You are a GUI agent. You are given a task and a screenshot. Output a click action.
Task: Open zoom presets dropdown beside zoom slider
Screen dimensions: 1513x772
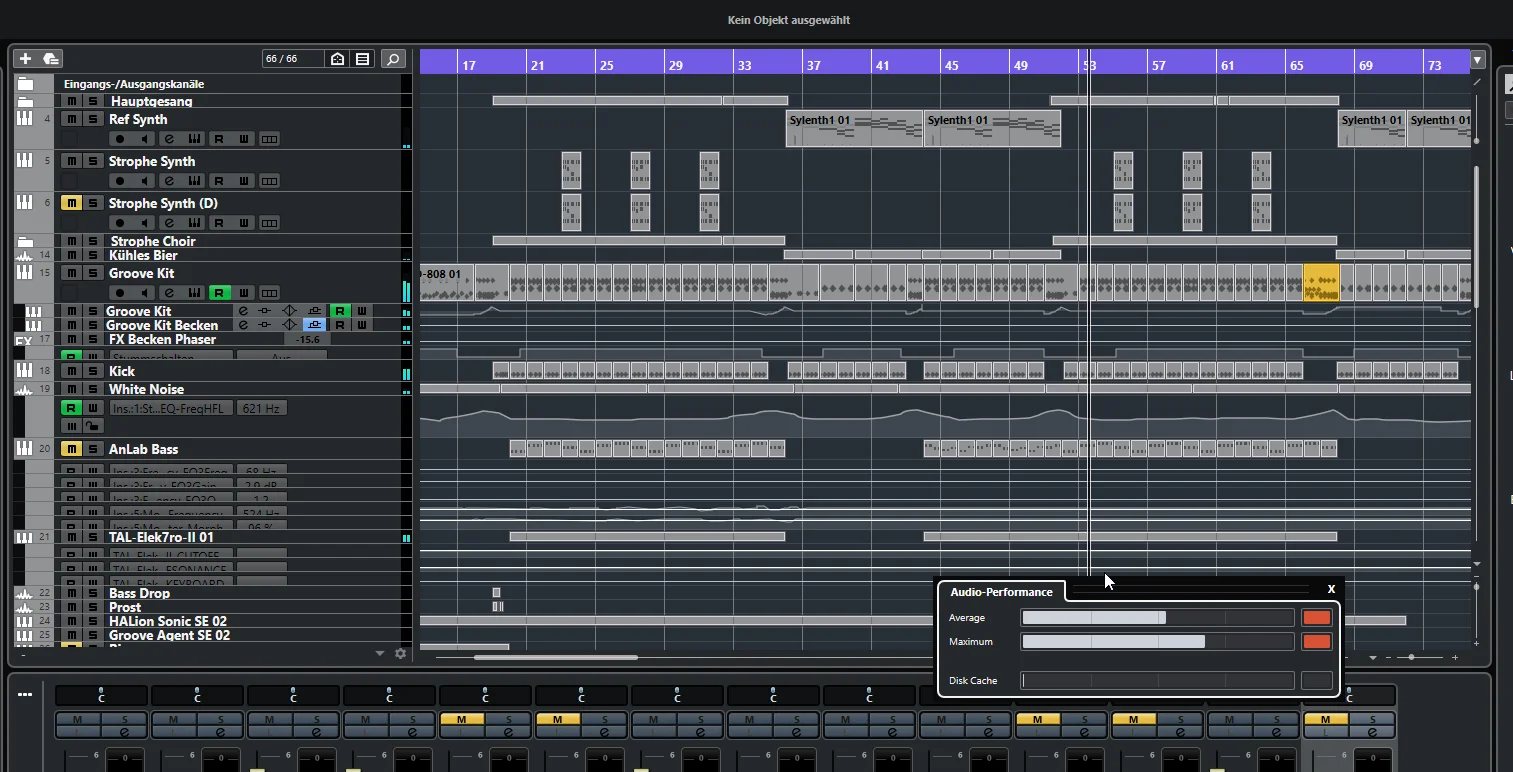(x=1373, y=657)
